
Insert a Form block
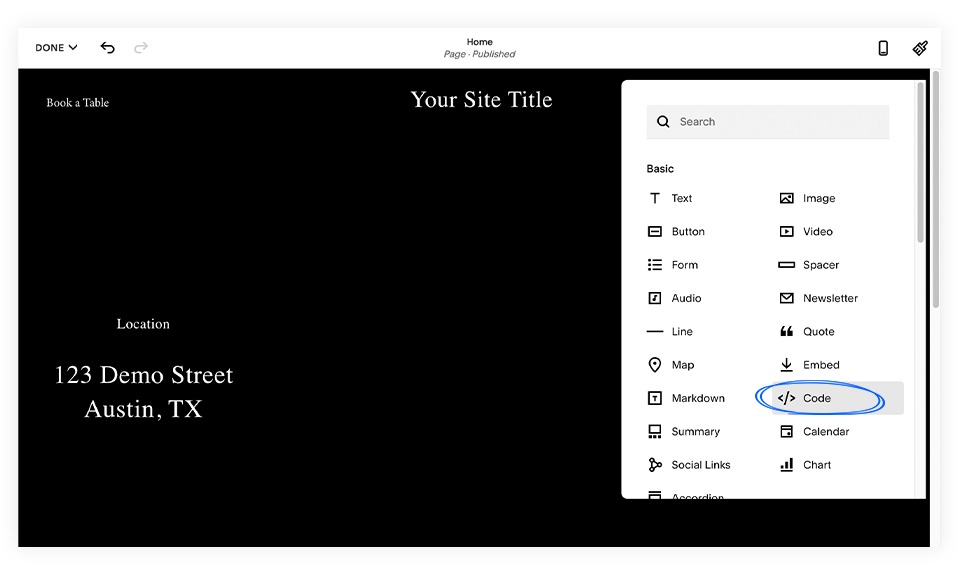pos(682,264)
